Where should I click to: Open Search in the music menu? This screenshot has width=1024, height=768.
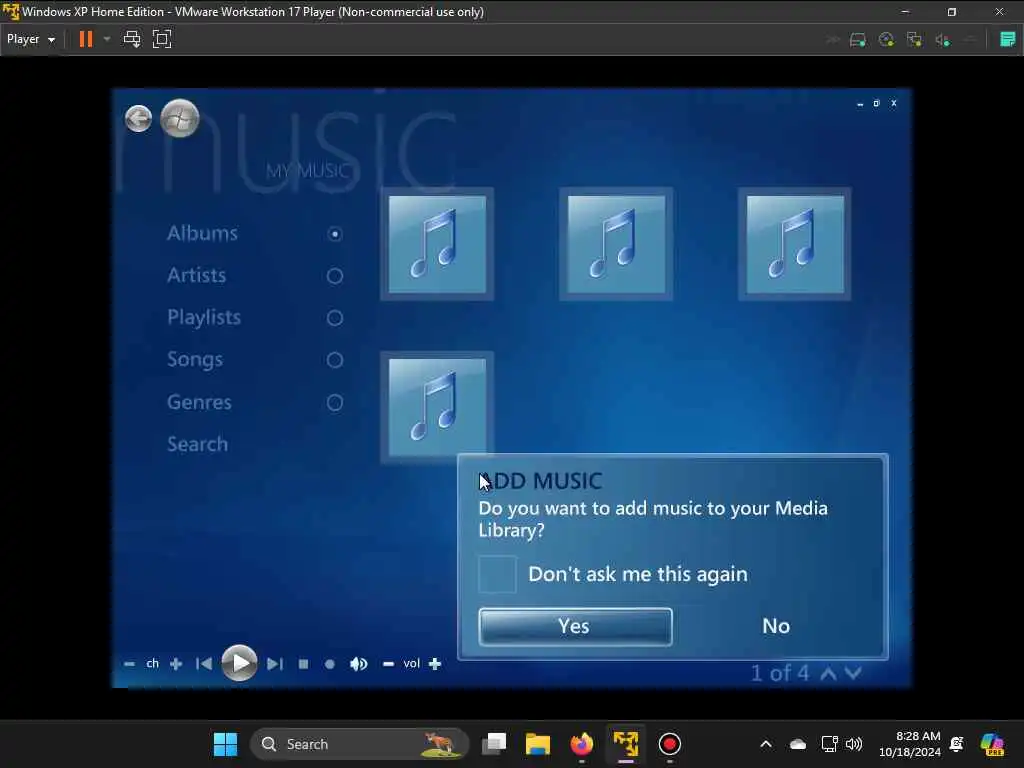coord(197,444)
